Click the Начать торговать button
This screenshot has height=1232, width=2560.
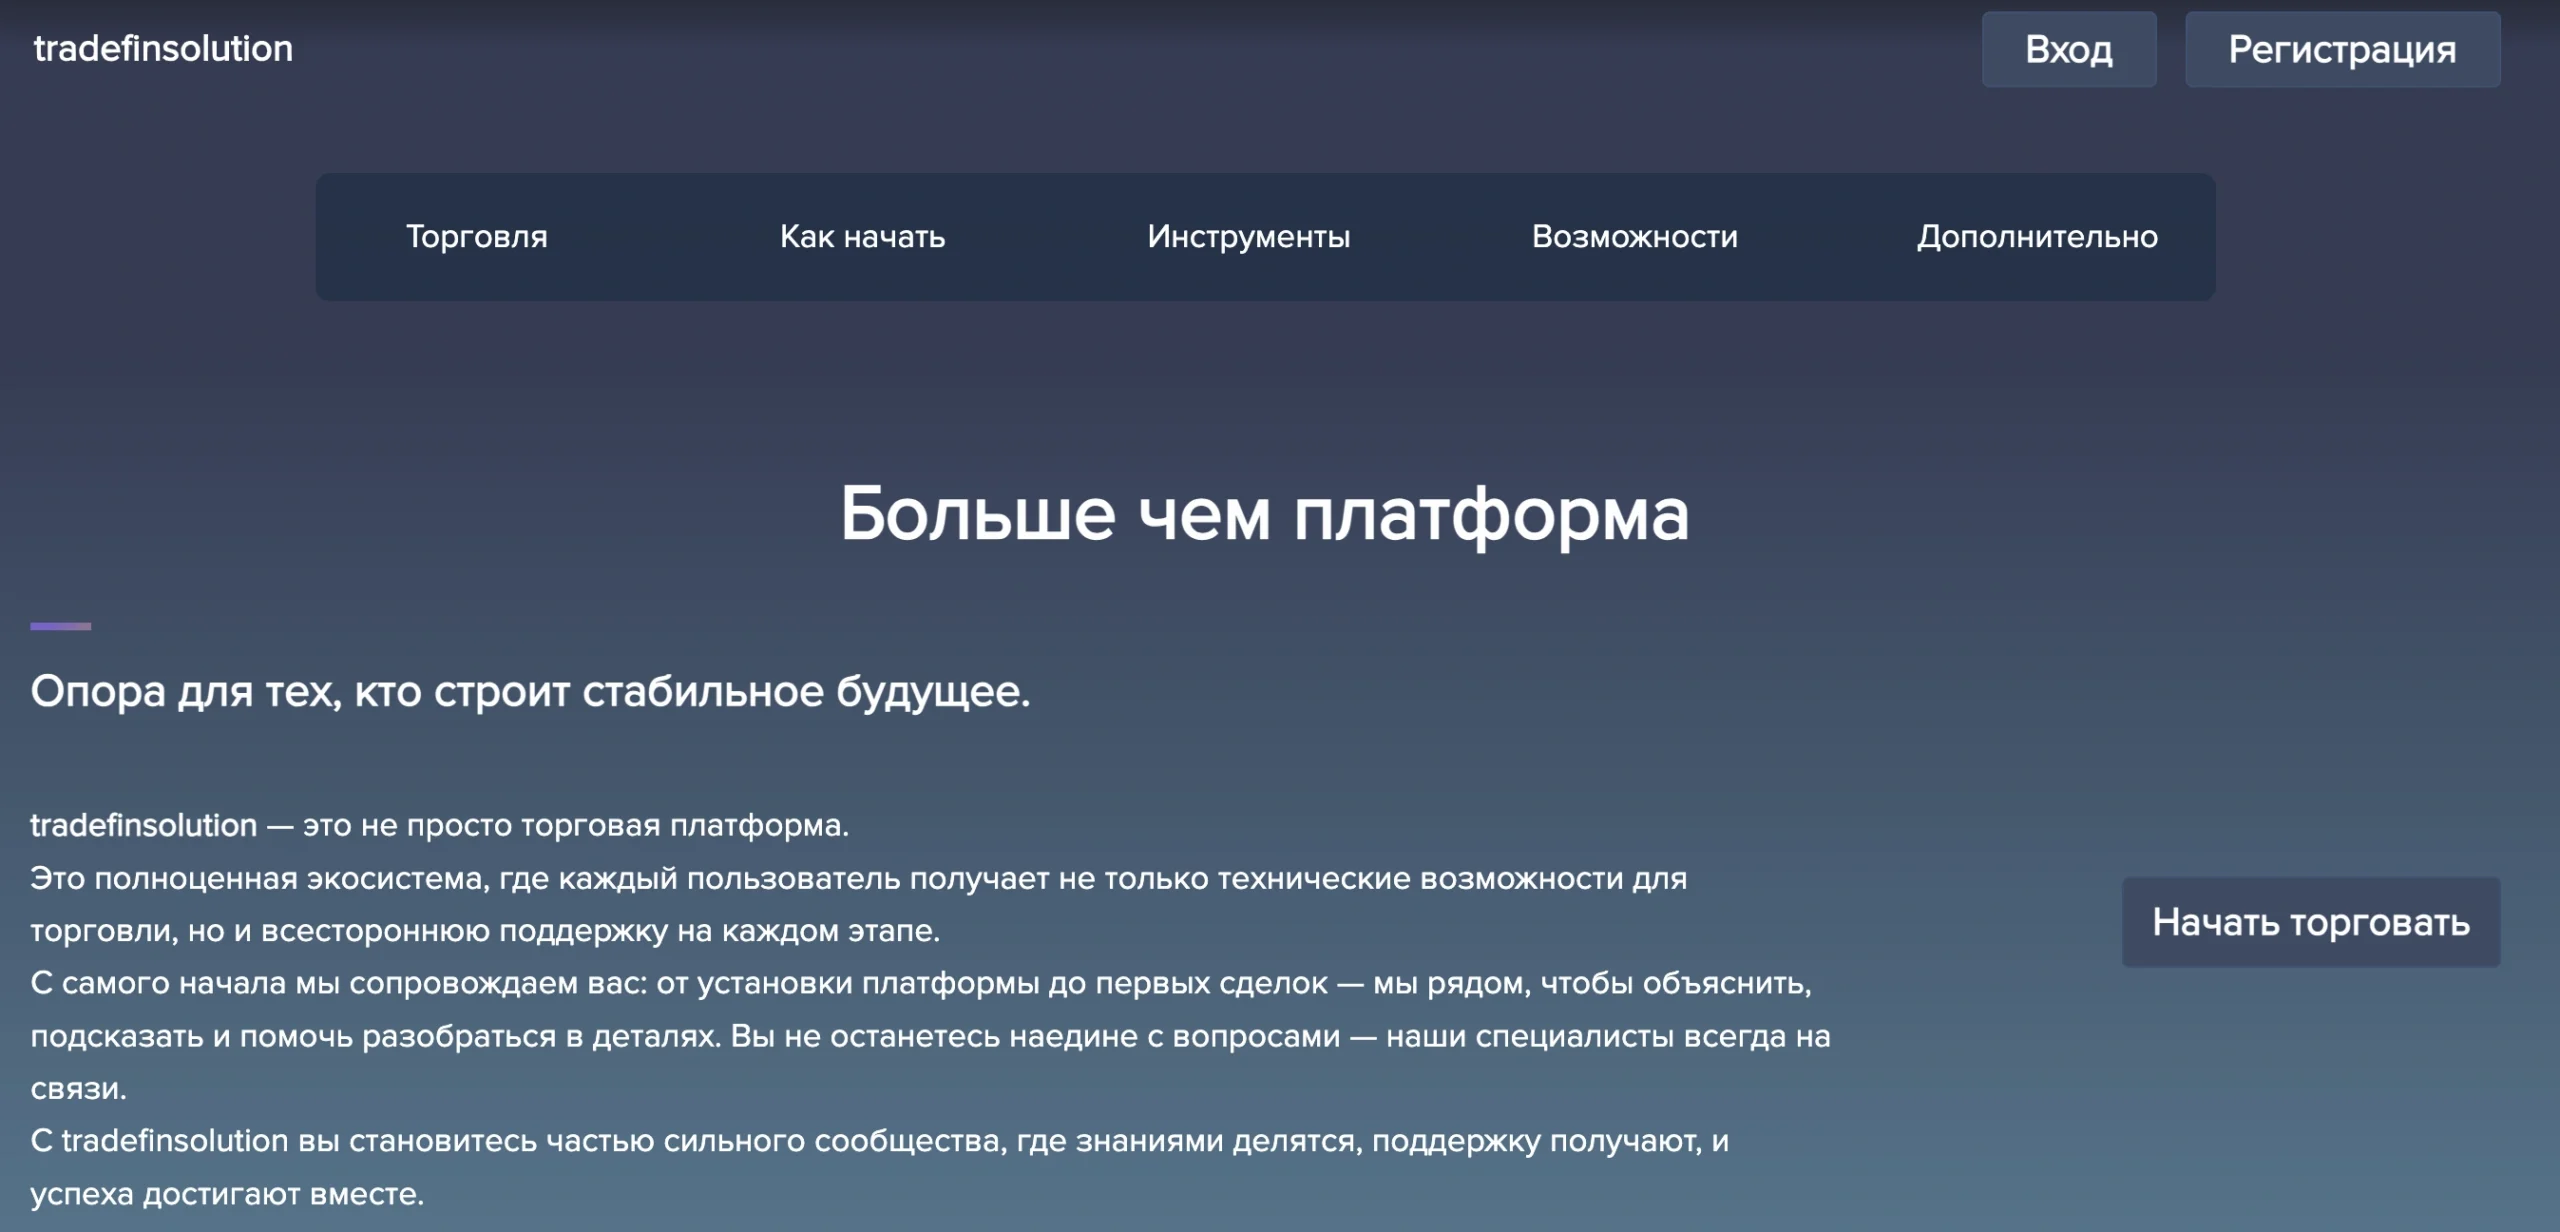[2311, 922]
